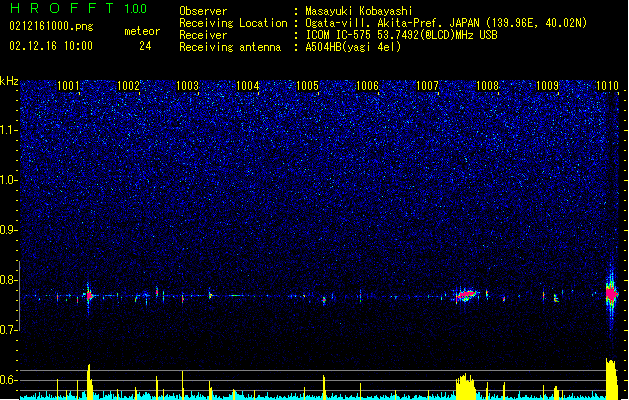Click the HROFFT 1.0.0 title text
Screen dimensions: 629x400
78,8
